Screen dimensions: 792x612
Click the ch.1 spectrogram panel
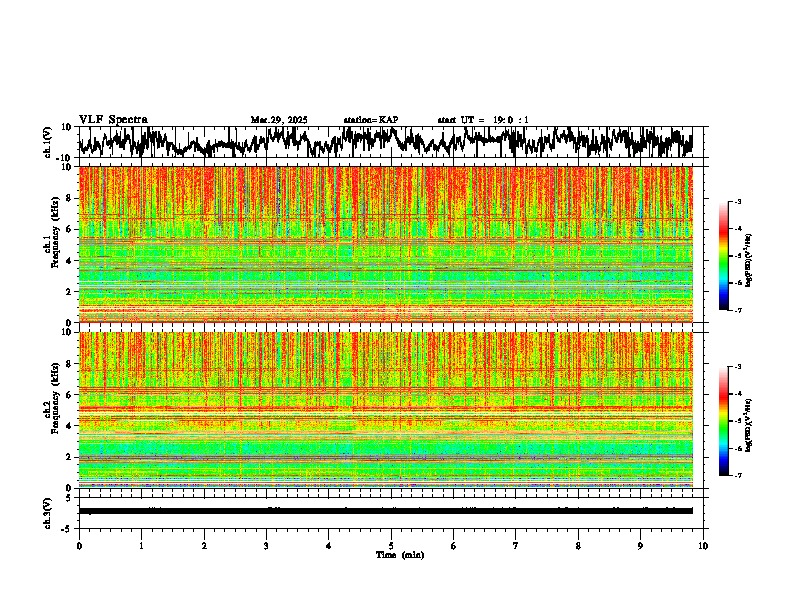click(386, 244)
